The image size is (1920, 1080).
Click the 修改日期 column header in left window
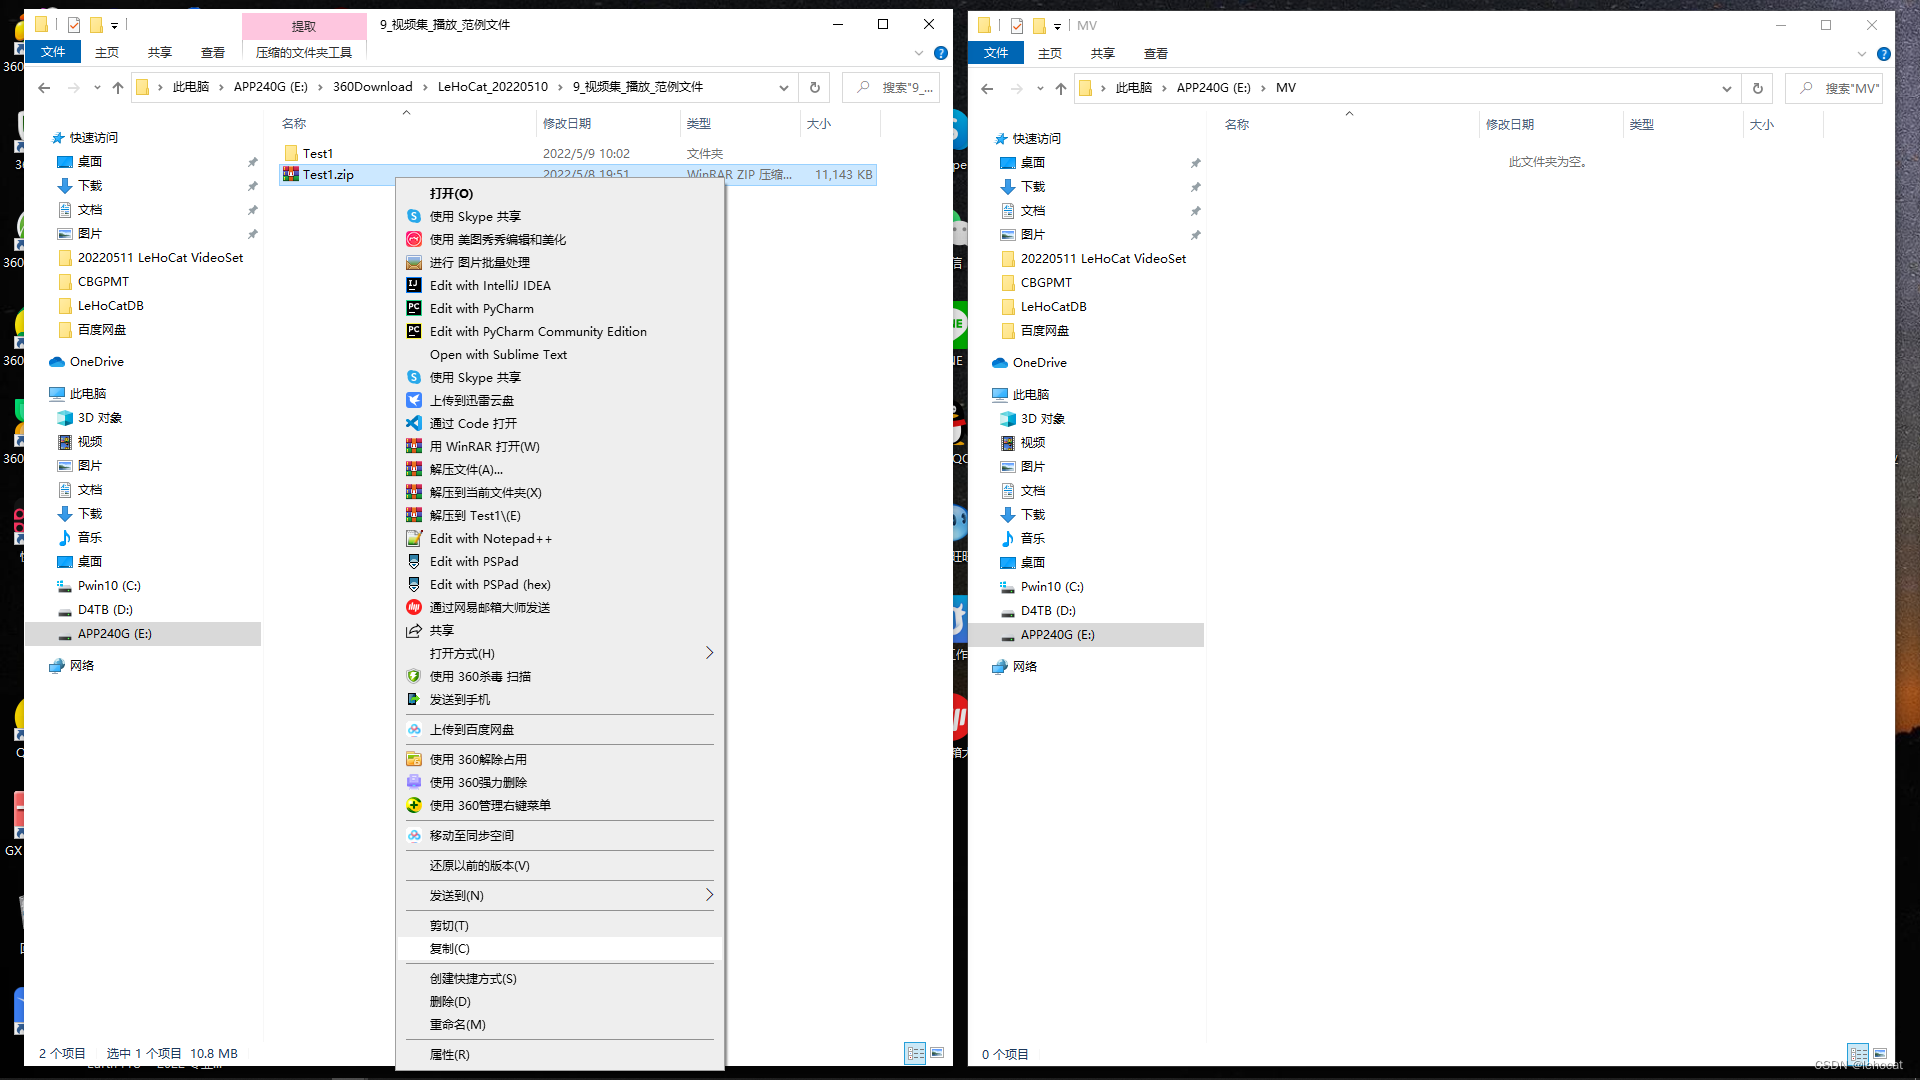[567, 124]
